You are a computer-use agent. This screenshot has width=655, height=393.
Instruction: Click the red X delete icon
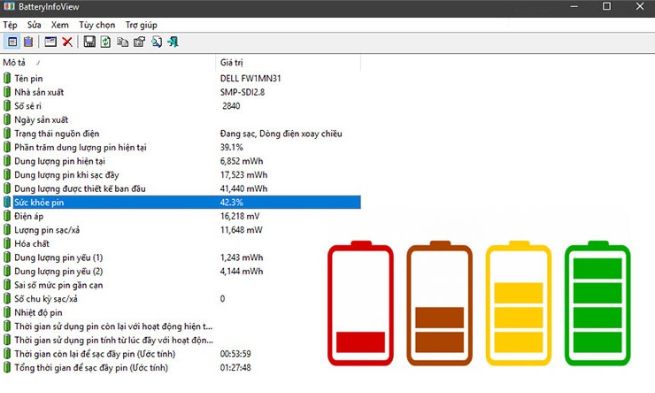tap(67, 42)
